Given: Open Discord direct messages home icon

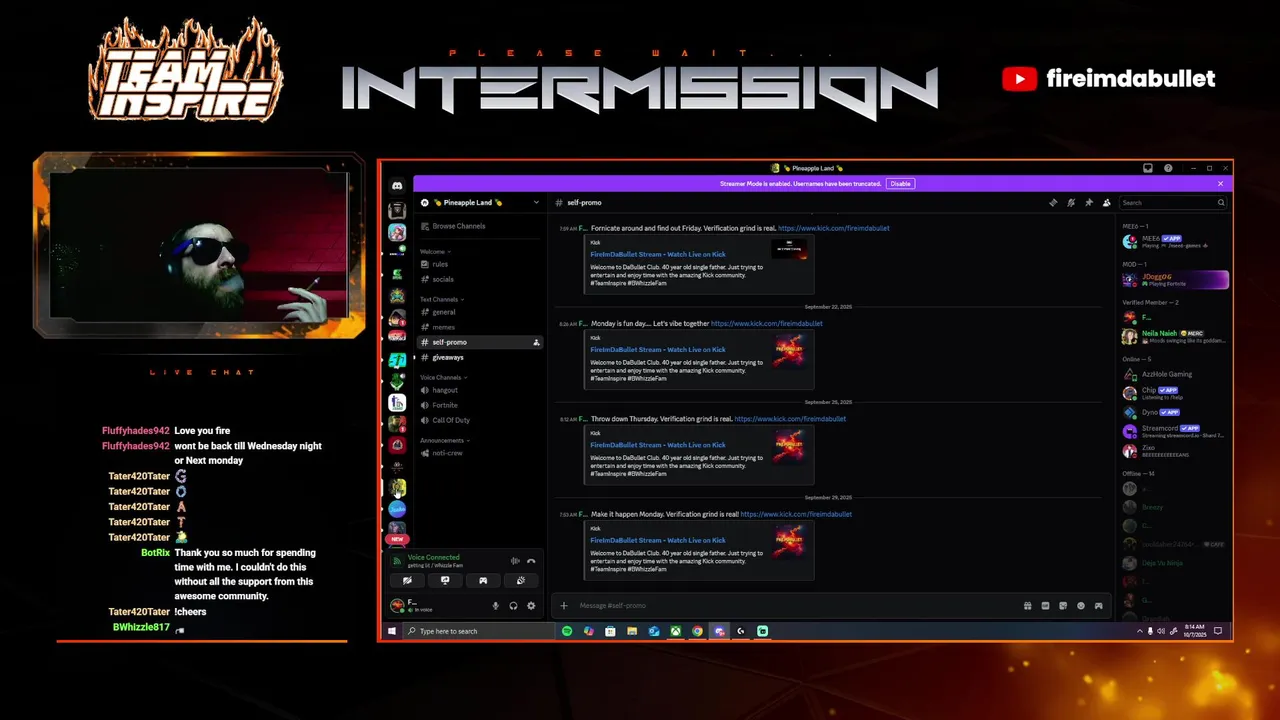Looking at the screenshot, I should pos(397,186).
